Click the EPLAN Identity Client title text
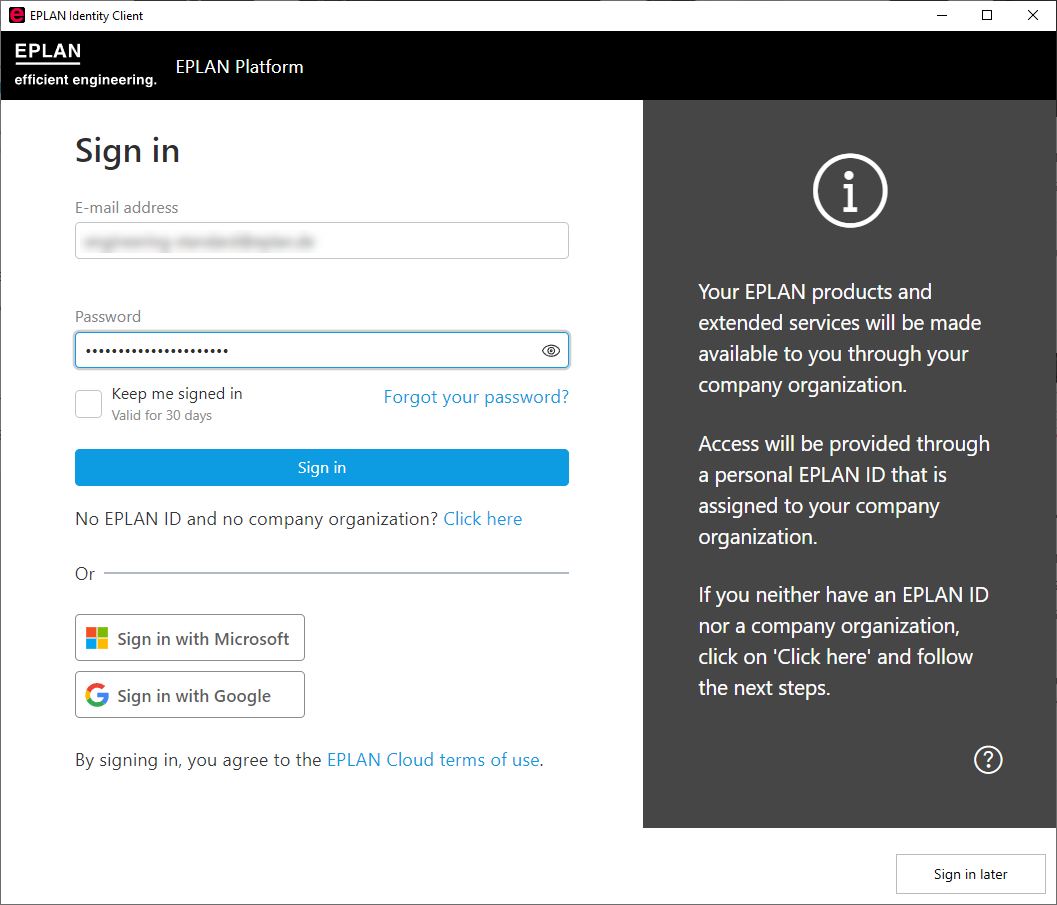Image resolution: width=1057 pixels, height=905 pixels. click(87, 15)
